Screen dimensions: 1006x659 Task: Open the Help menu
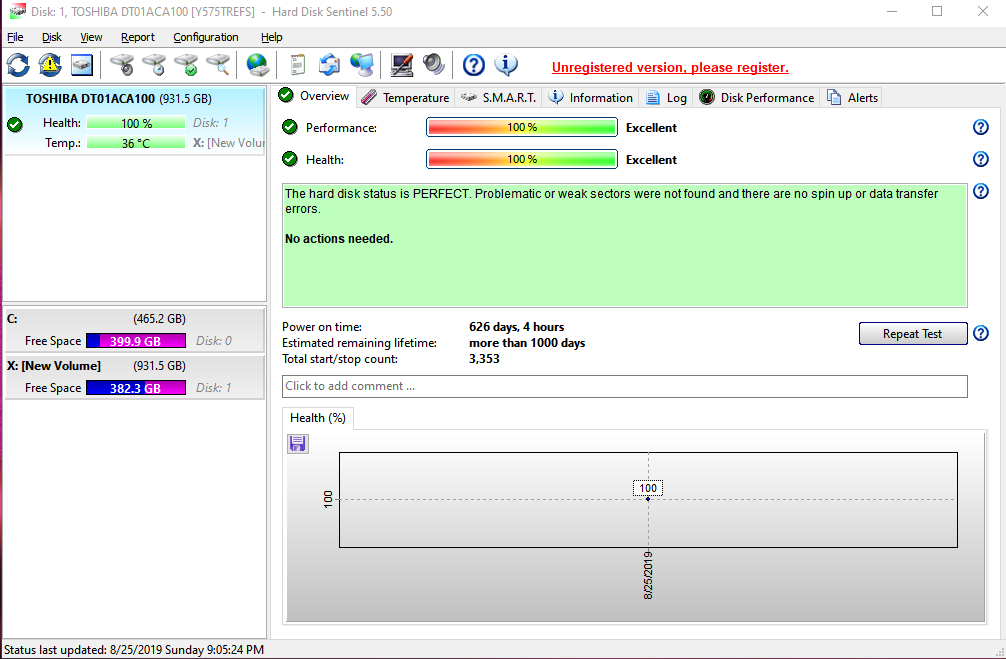pos(271,37)
